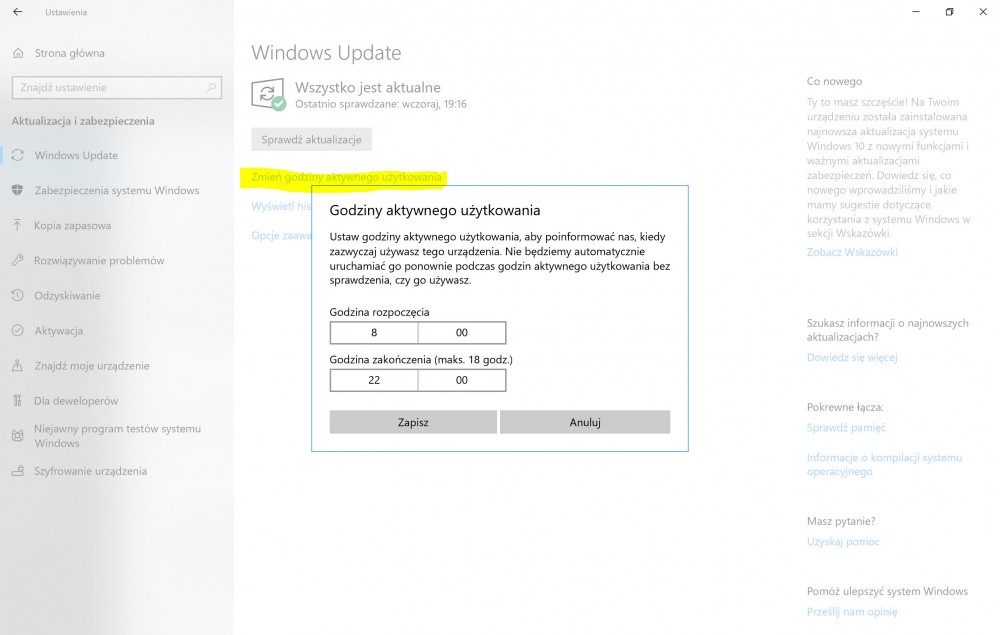Click the home icon beside Strona główna
Viewport: 1000px width, 635px height.
pos(18,53)
